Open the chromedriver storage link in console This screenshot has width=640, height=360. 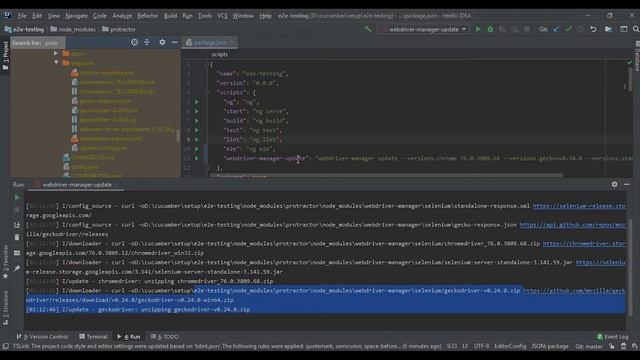tap(584, 244)
